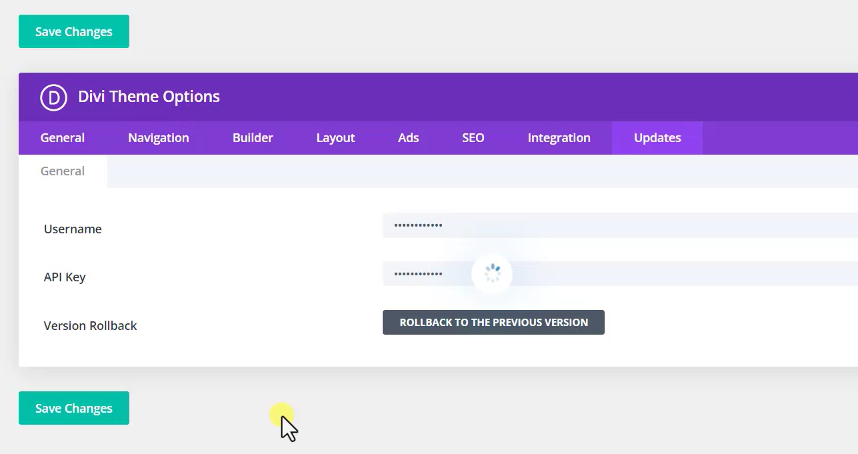Click the Divi Theme Options title
858x454 pixels.
(x=149, y=97)
